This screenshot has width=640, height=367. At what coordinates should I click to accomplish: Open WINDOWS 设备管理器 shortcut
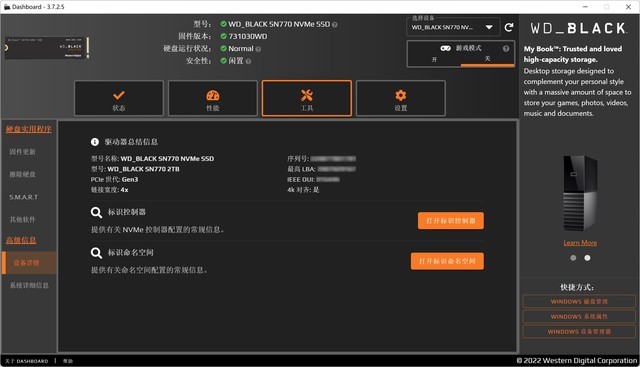pyautogui.click(x=579, y=332)
